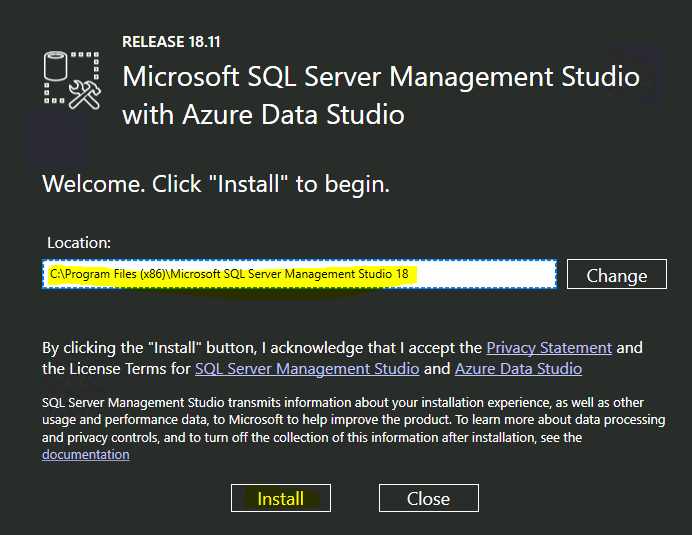Click the Change location button
692x535 pixels.
point(617,274)
